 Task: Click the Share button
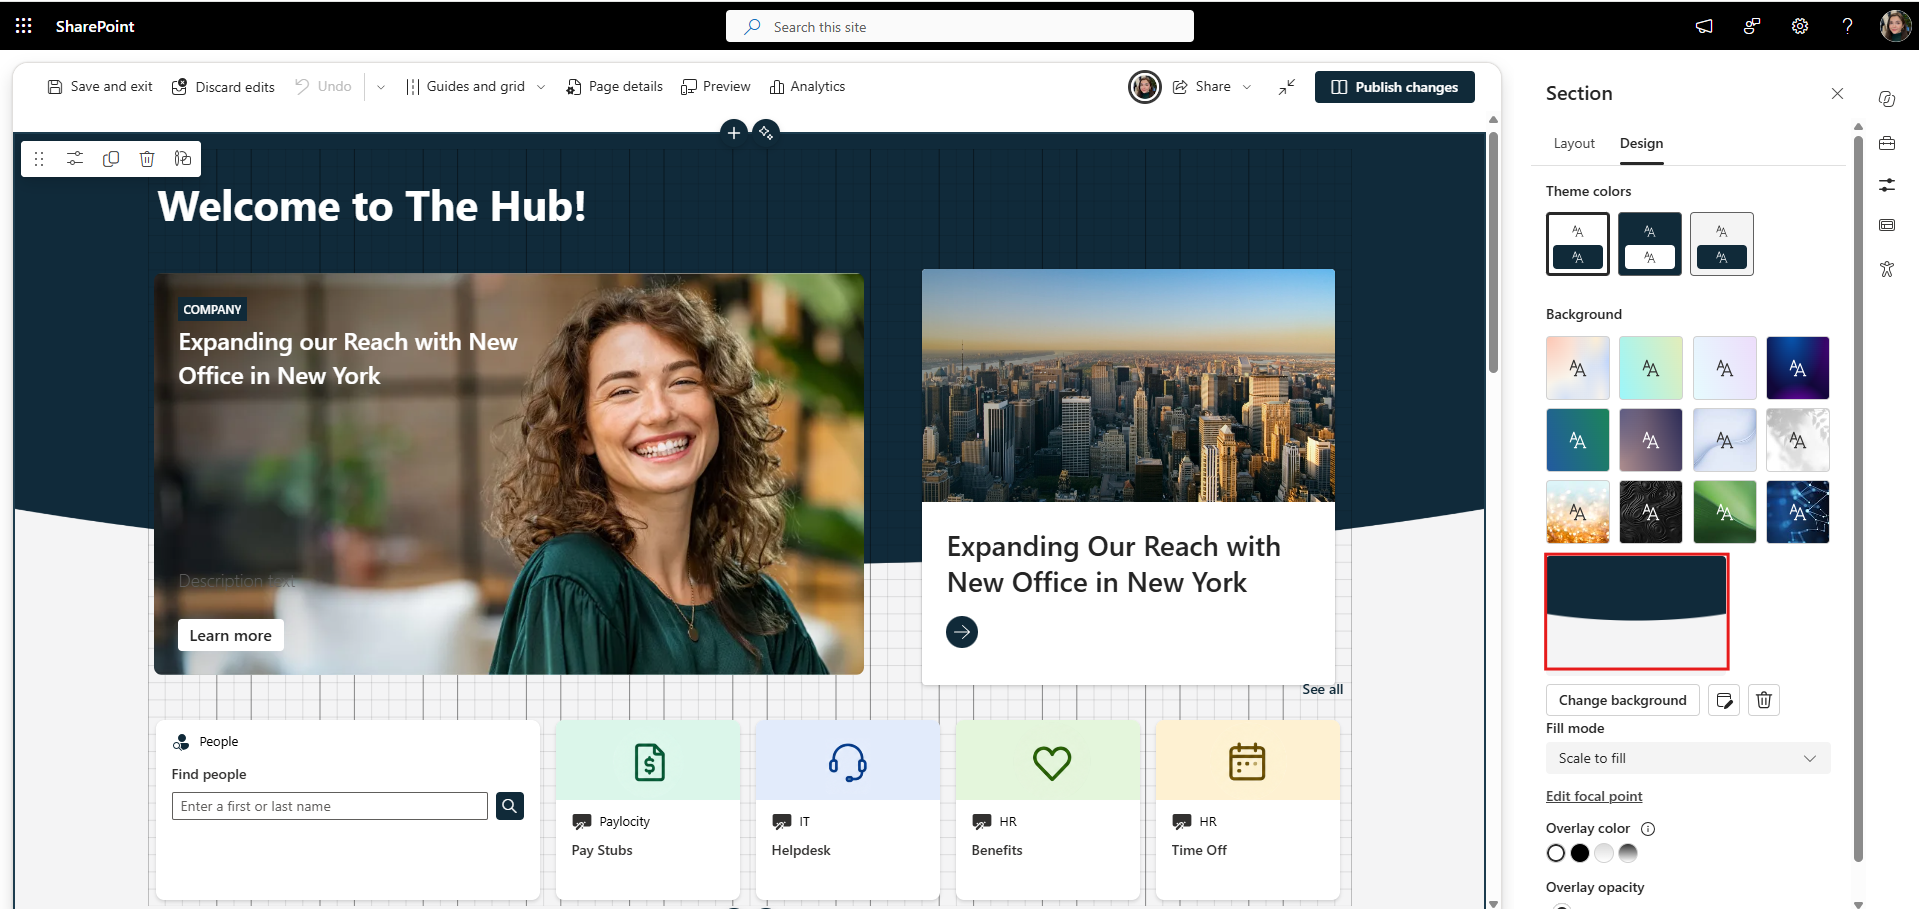coord(1202,87)
